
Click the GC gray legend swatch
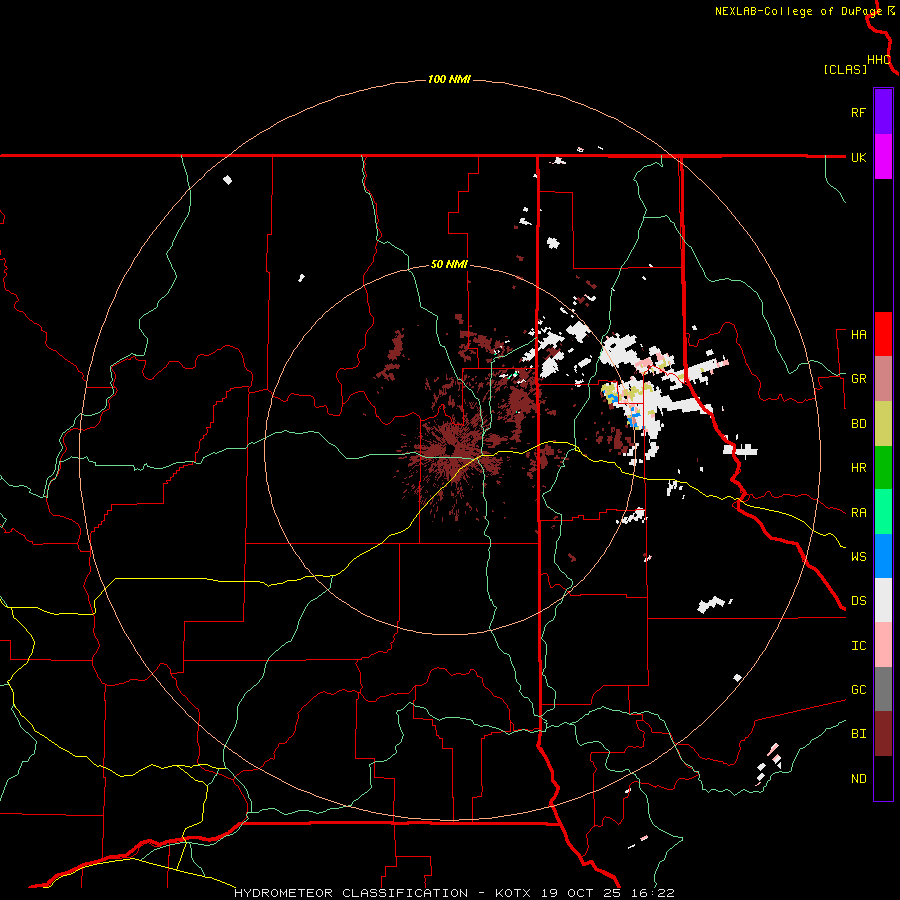(883, 689)
